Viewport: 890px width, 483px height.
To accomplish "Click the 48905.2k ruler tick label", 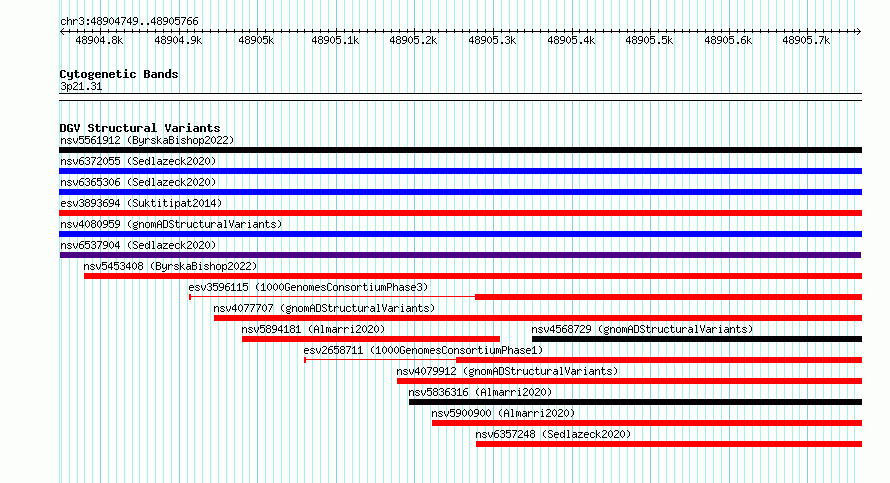I will (413, 41).
